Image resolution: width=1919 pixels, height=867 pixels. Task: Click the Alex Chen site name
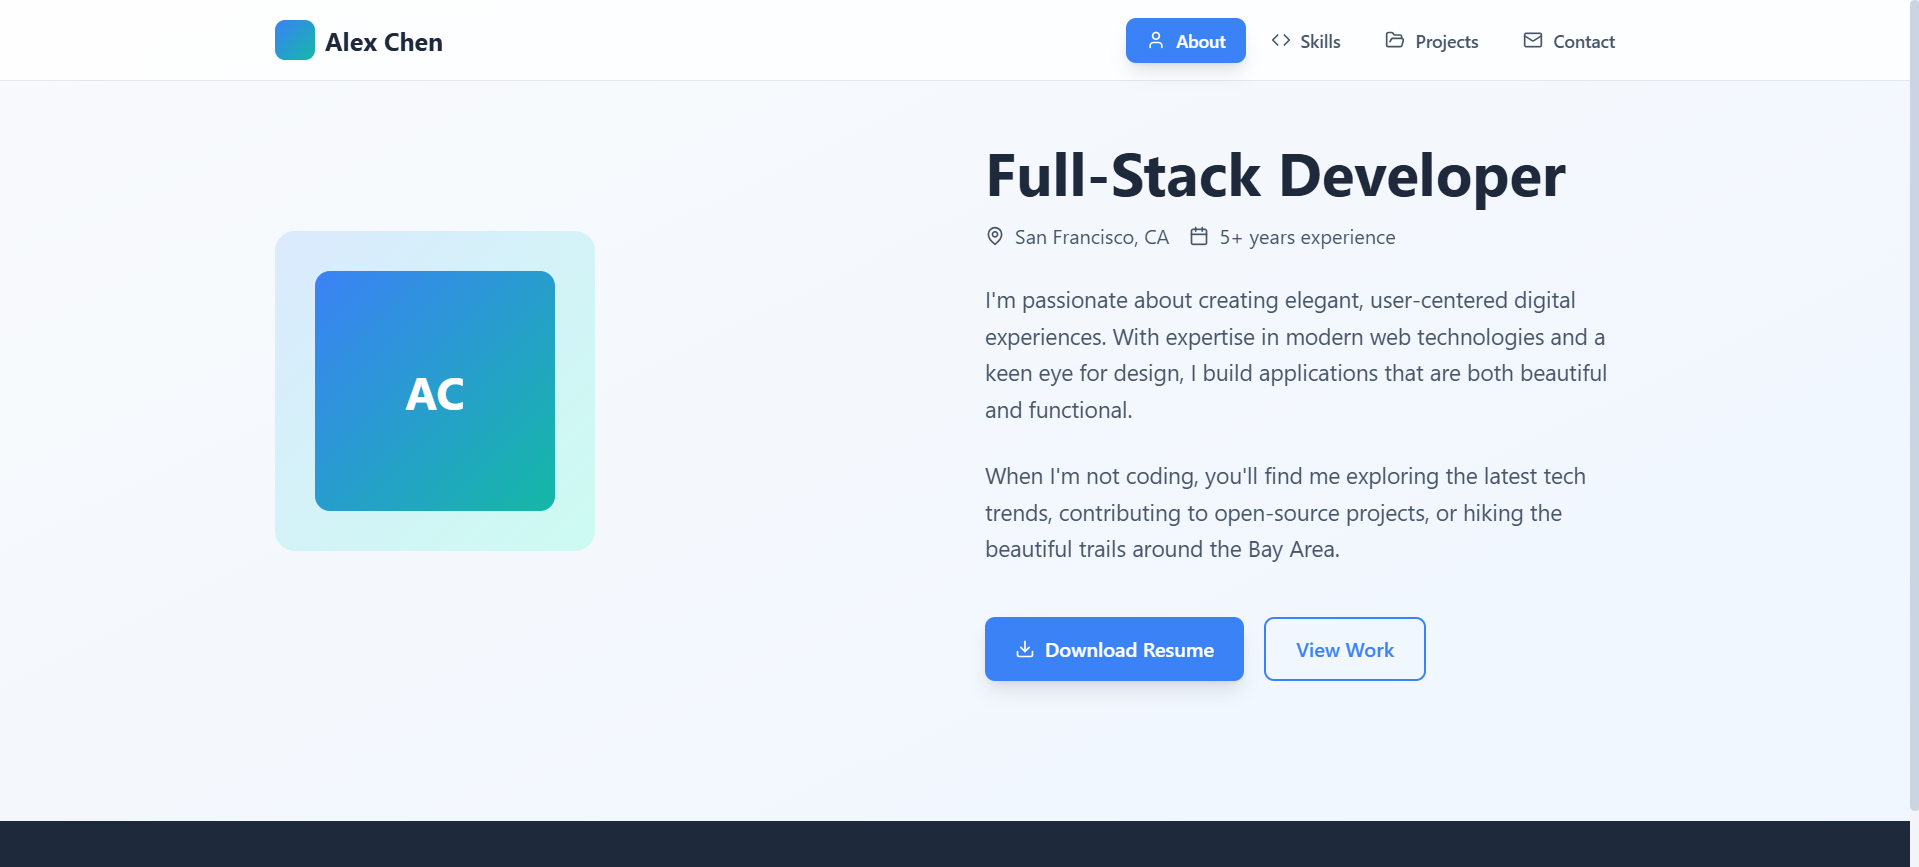[383, 42]
